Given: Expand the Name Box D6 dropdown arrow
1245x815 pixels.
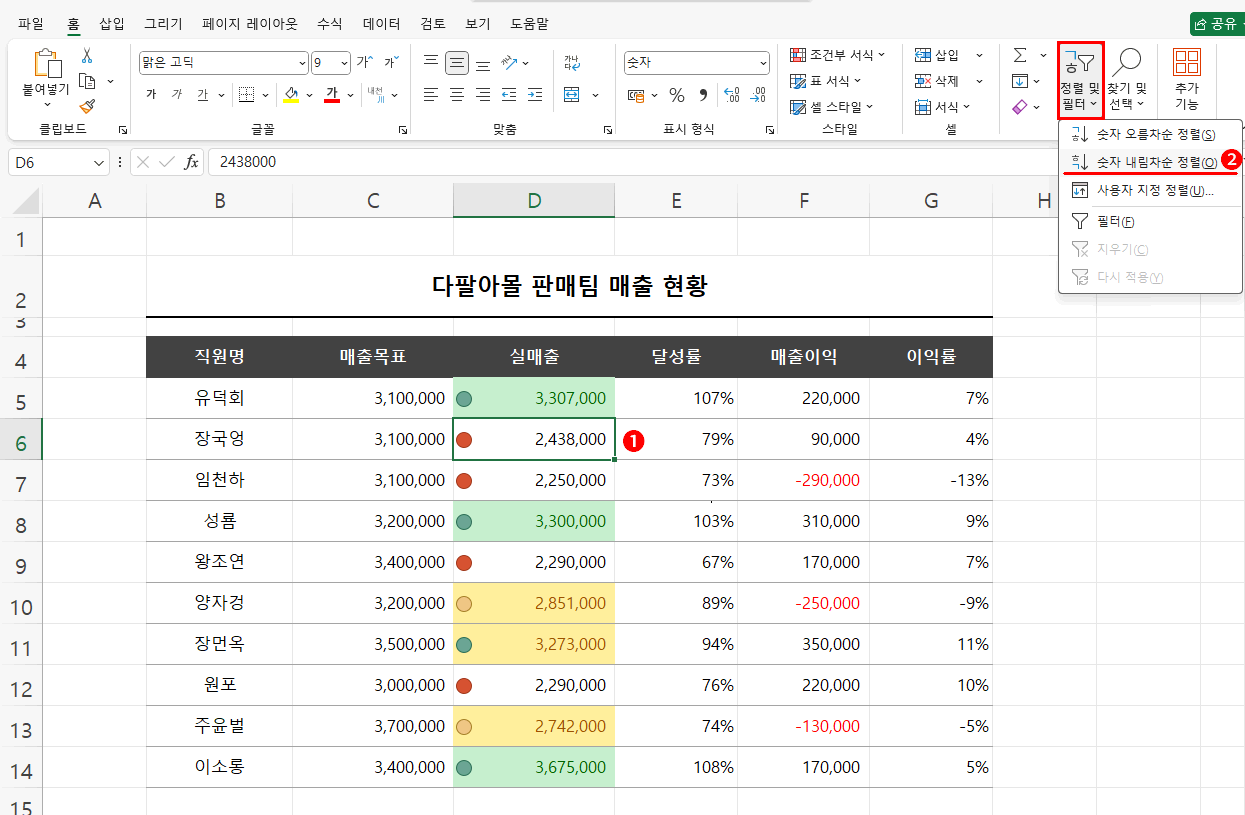Looking at the screenshot, I should point(99,162).
